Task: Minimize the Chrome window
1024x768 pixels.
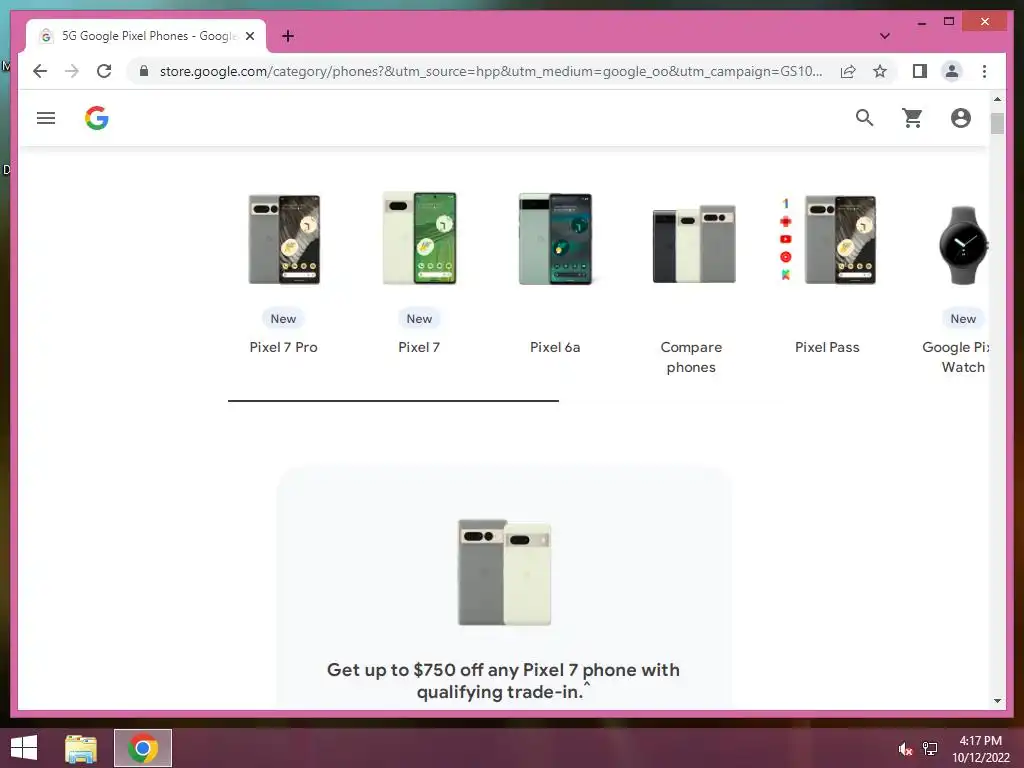Action: tap(922, 22)
